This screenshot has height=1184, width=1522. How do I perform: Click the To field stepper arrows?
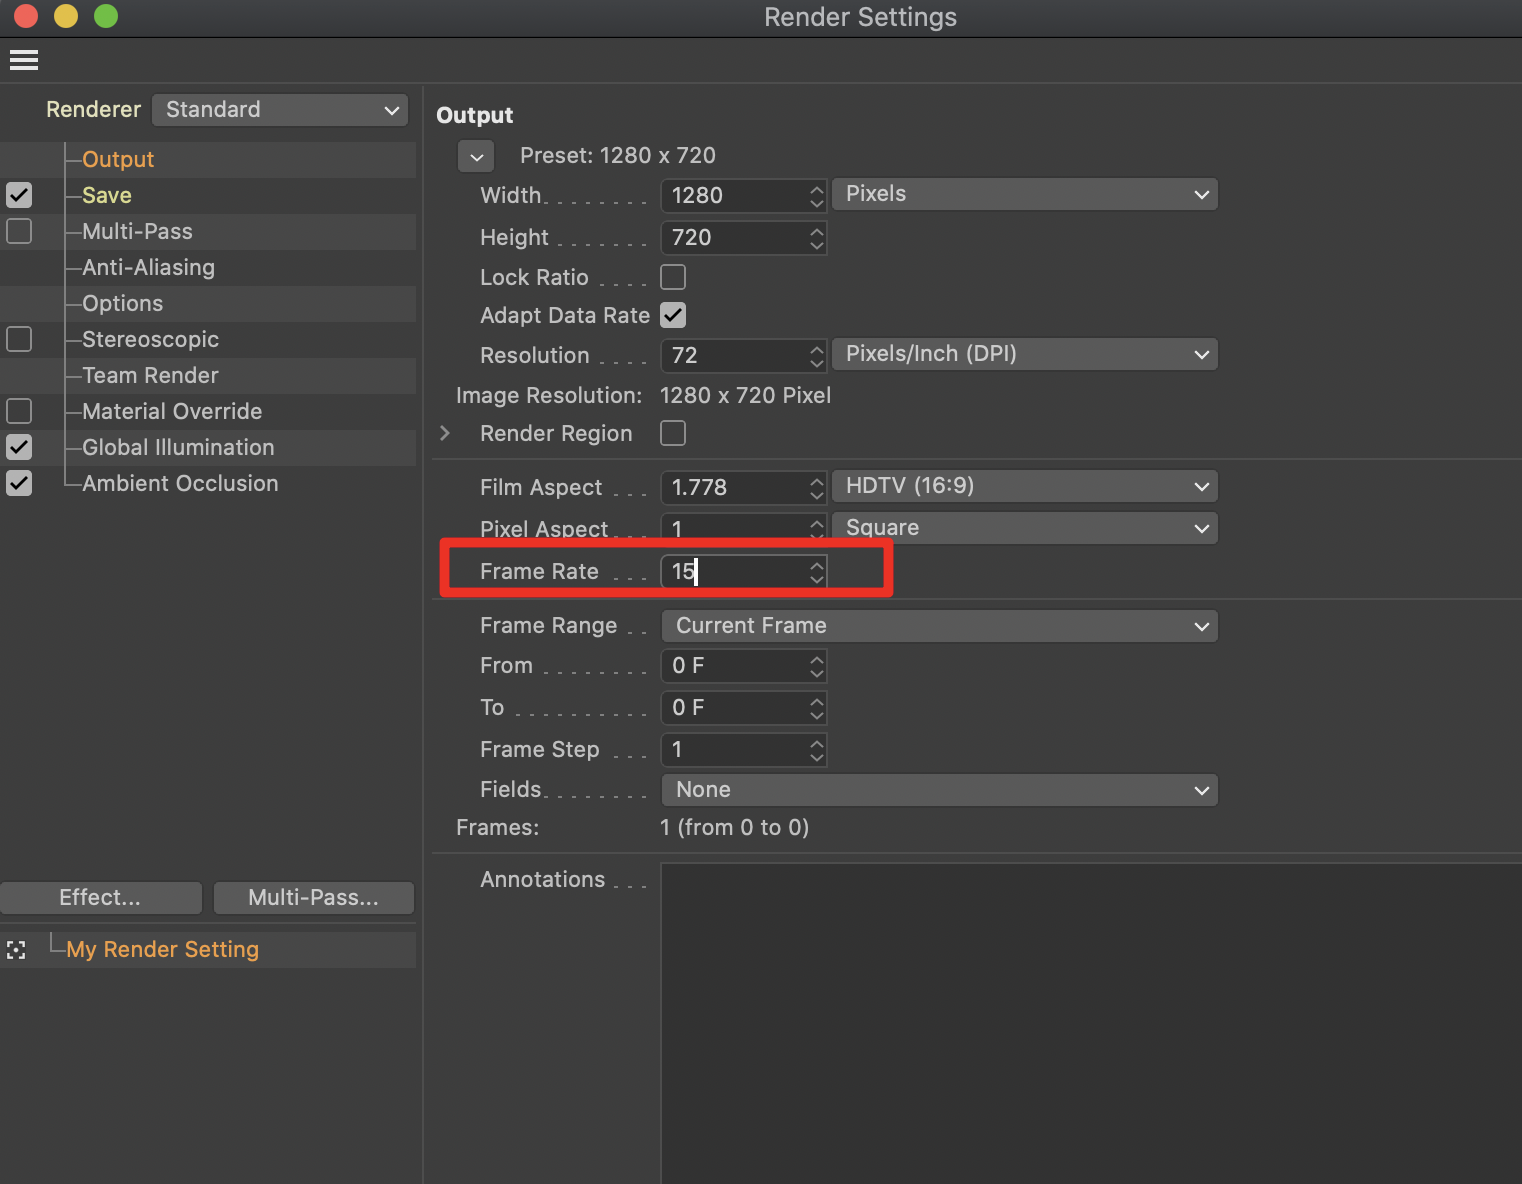817,708
